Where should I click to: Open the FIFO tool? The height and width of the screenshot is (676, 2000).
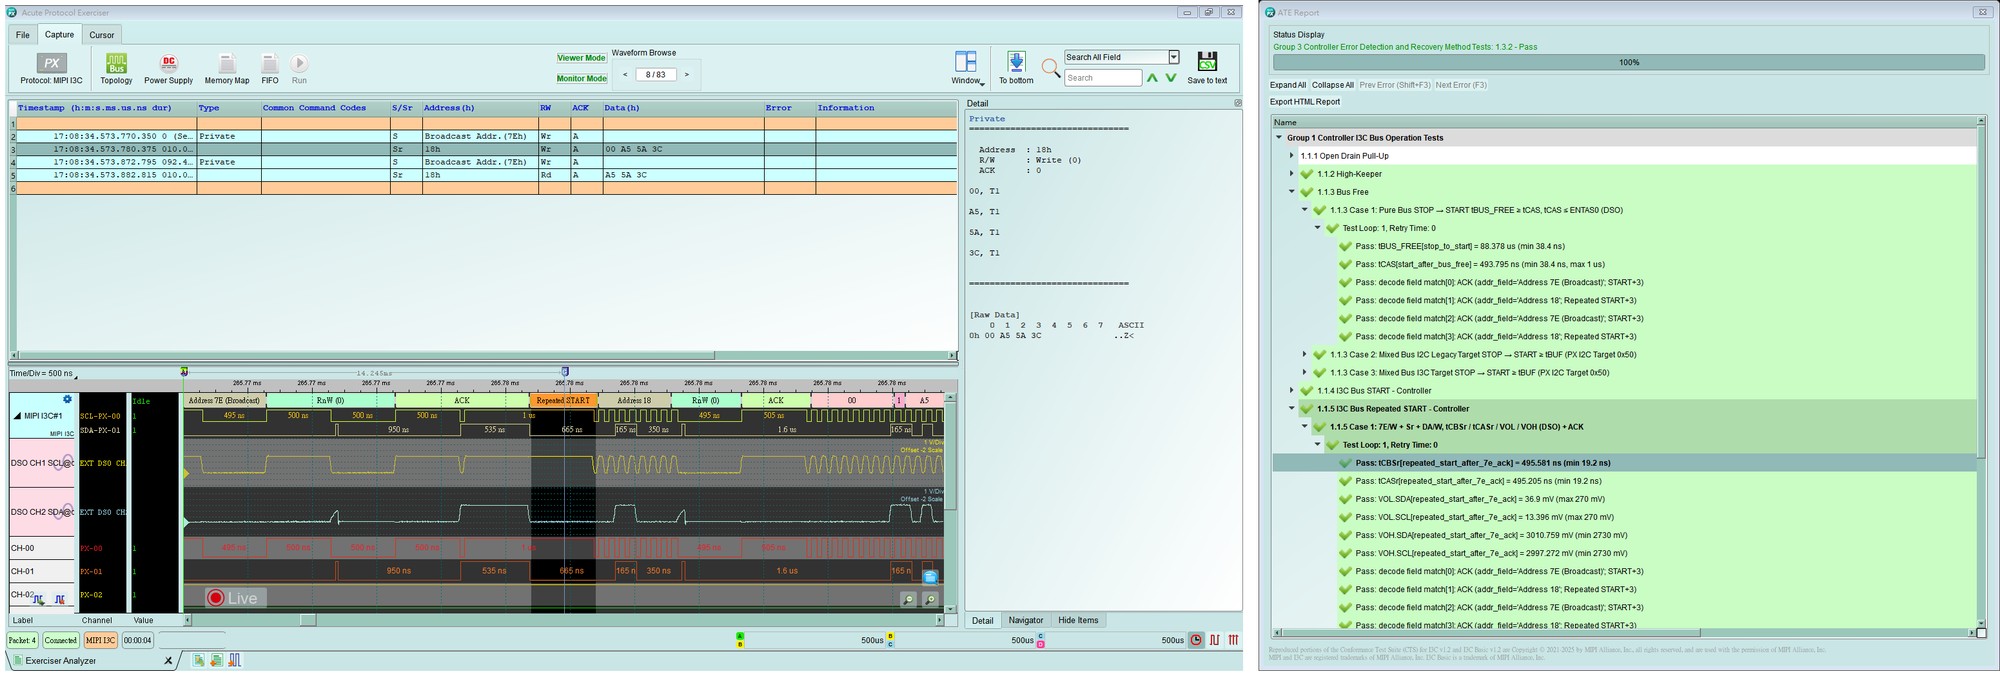click(x=270, y=69)
